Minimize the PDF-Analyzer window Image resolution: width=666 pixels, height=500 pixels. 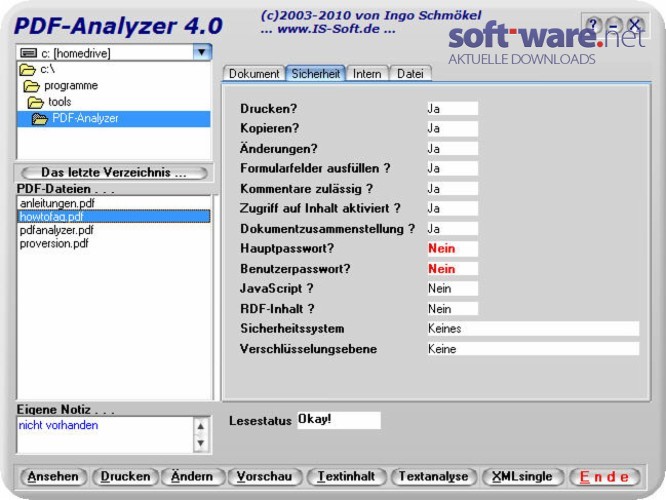tap(614, 25)
